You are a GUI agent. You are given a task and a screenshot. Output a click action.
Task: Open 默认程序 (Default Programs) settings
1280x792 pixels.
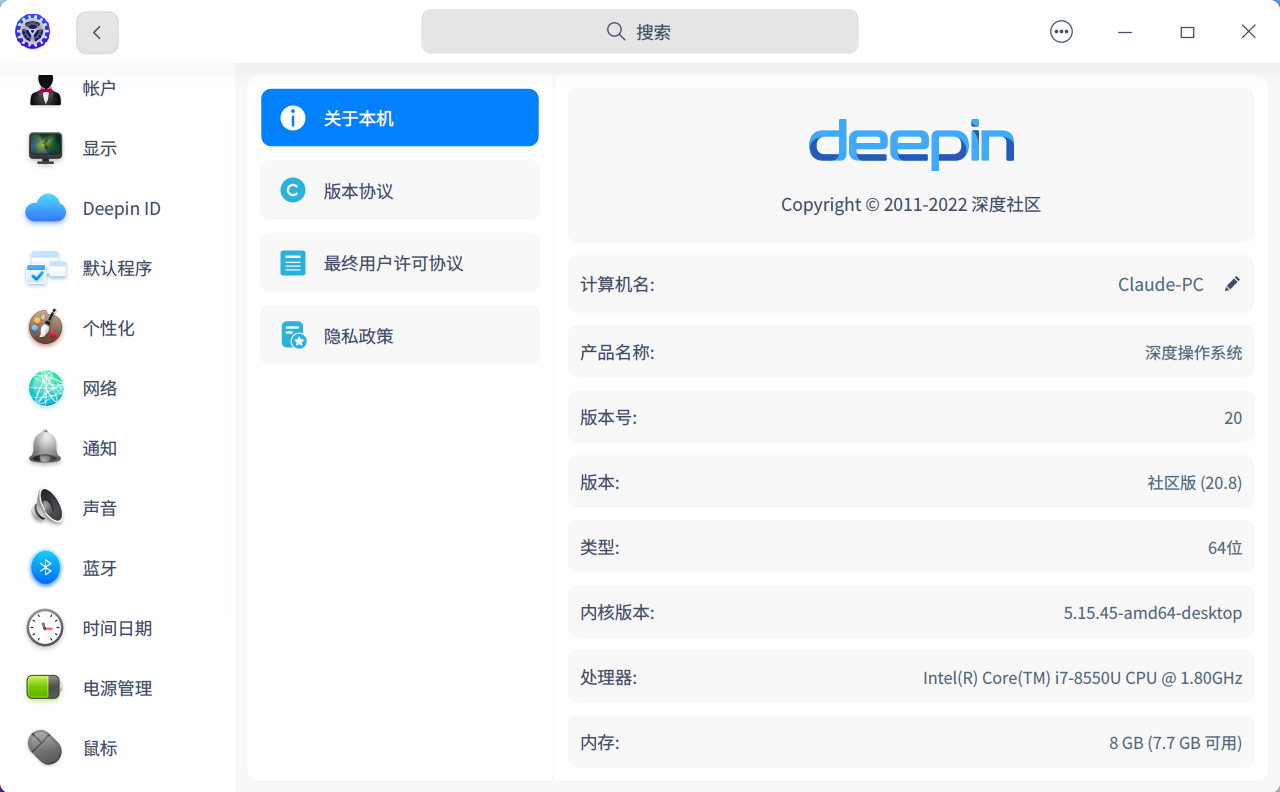120,268
